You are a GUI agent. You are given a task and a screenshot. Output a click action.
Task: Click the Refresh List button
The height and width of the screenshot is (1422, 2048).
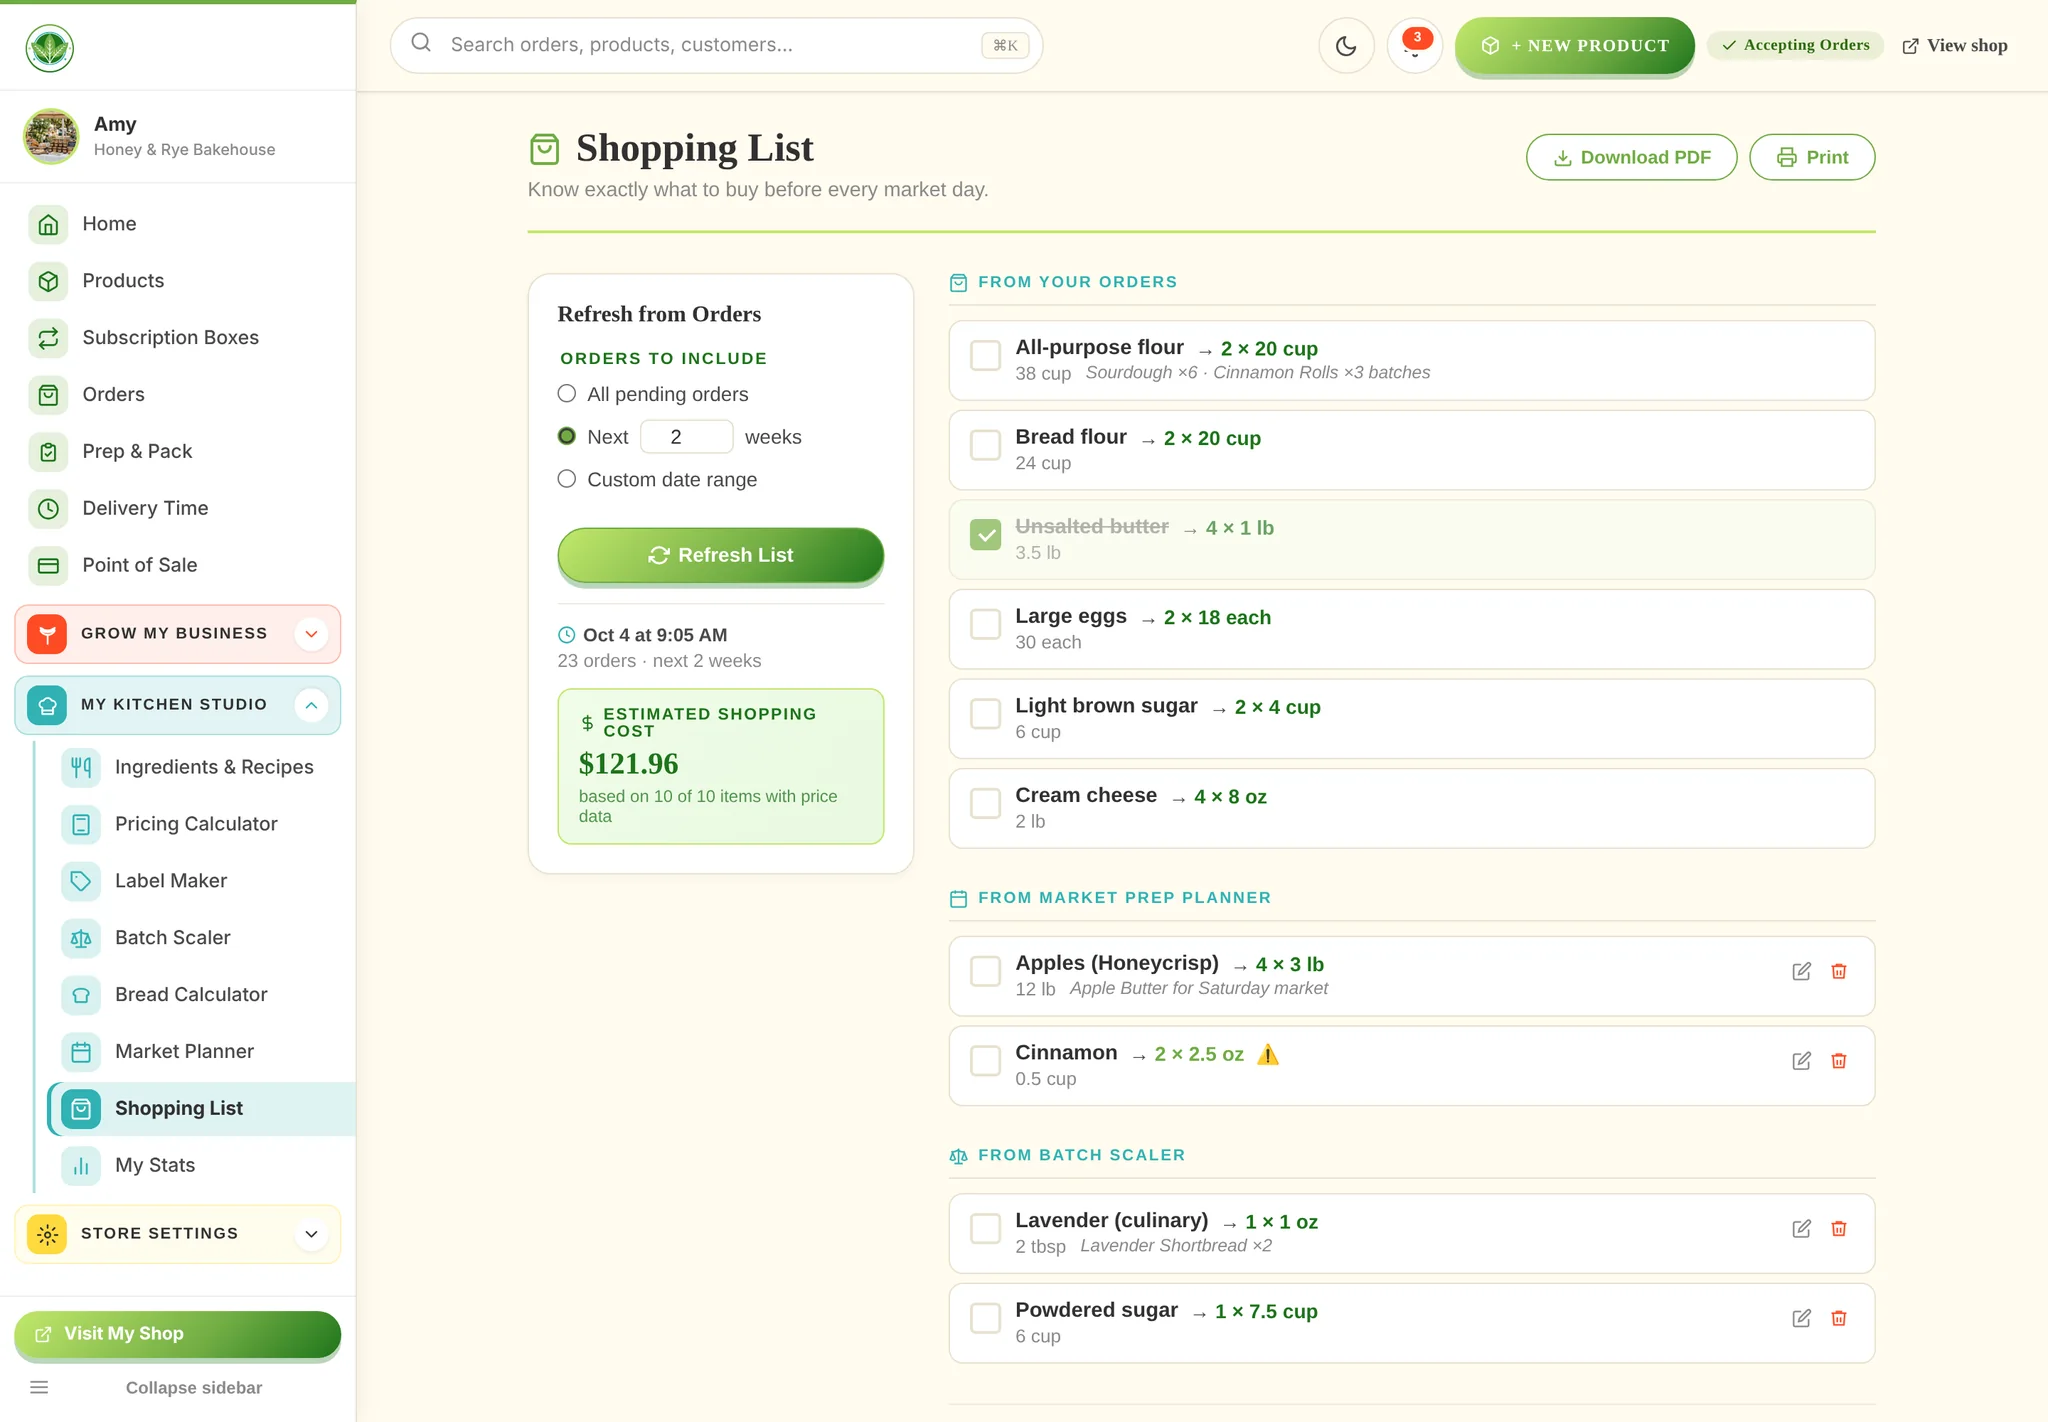(720, 555)
